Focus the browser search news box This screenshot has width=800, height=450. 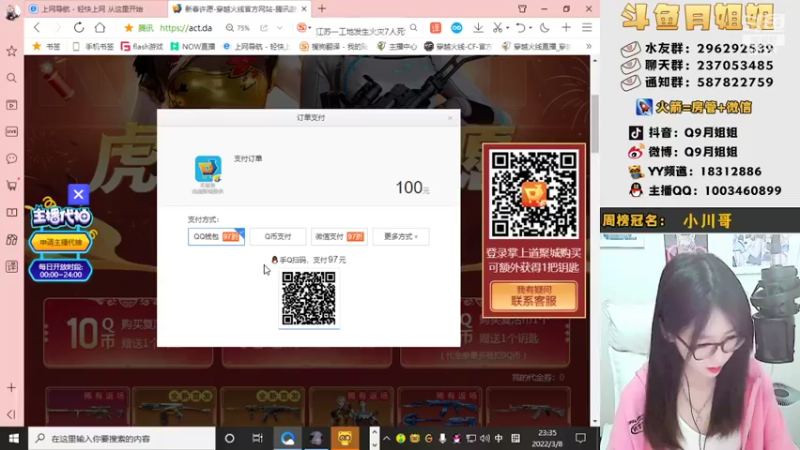tap(360, 31)
